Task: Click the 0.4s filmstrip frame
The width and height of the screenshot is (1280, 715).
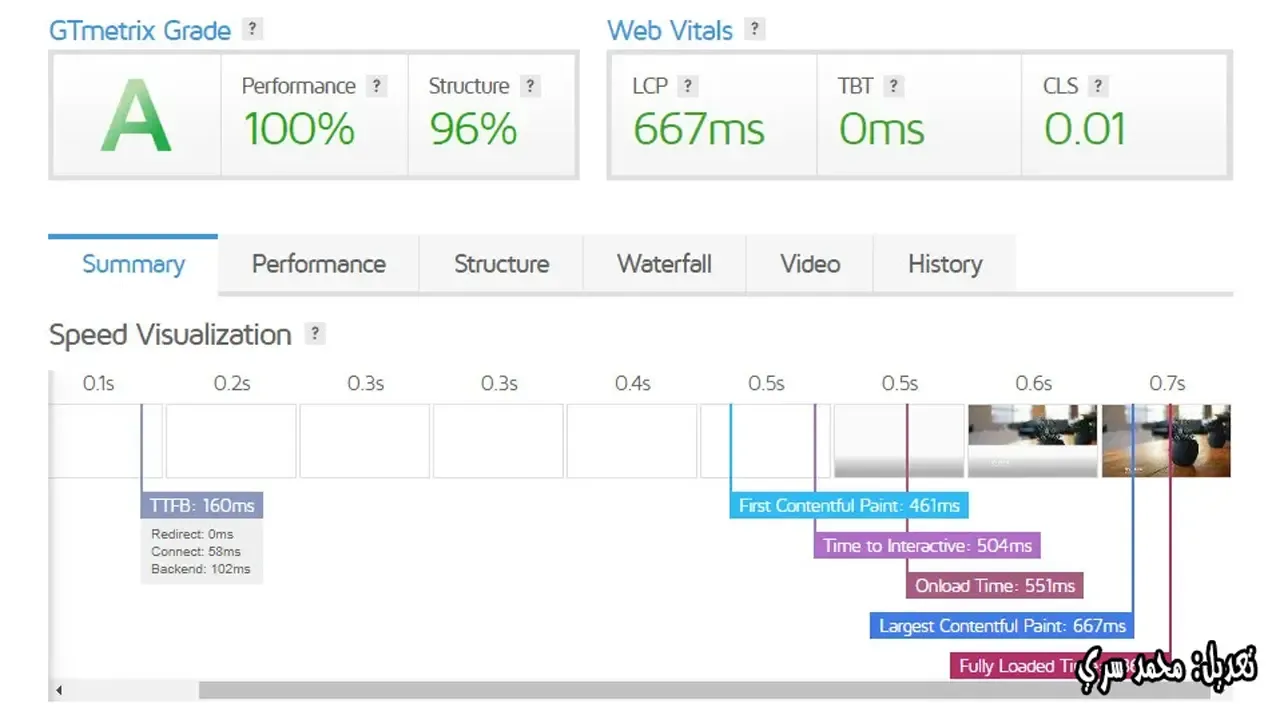Action: click(x=632, y=441)
